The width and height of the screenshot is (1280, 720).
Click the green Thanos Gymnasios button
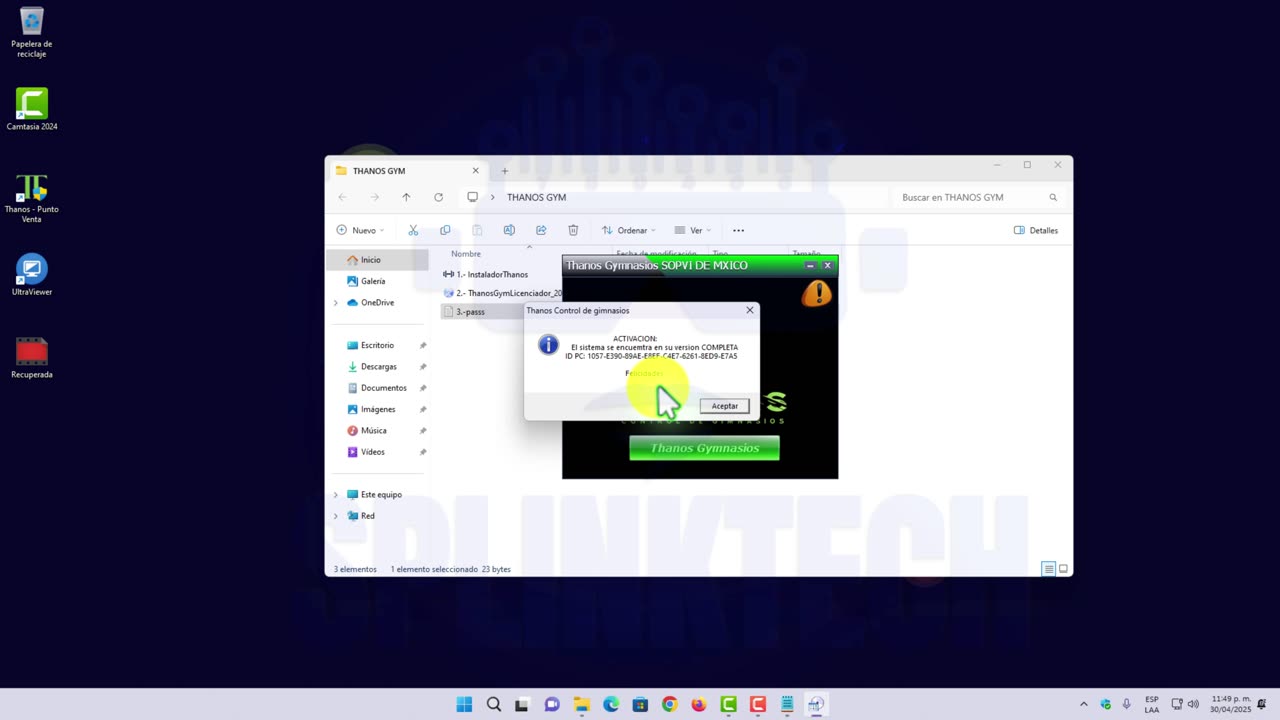click(x=704, y=448)
